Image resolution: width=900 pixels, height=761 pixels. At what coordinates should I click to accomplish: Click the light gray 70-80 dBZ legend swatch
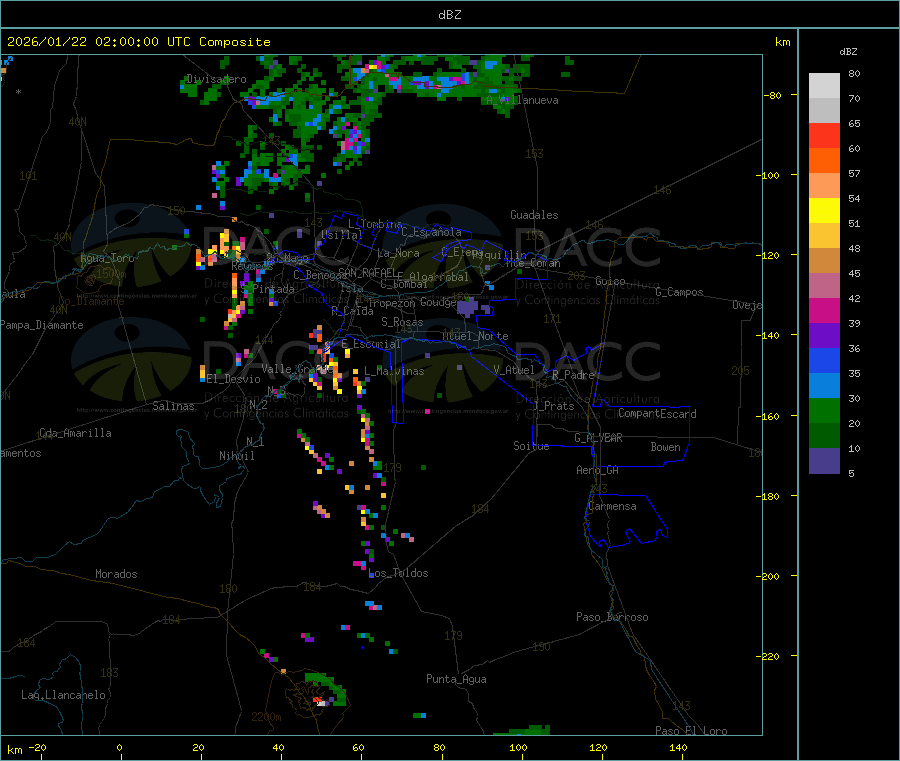pyautogui.click(x=824, y=86)
